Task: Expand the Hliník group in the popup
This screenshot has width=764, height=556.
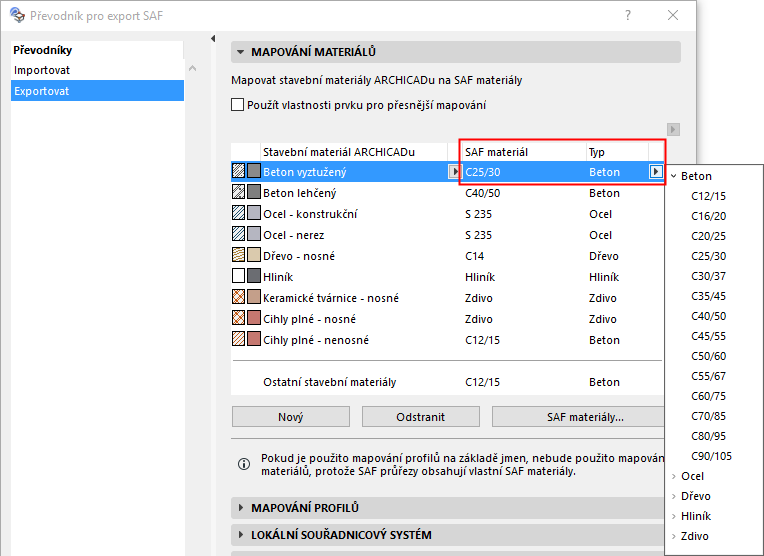Action: (674, 516)
